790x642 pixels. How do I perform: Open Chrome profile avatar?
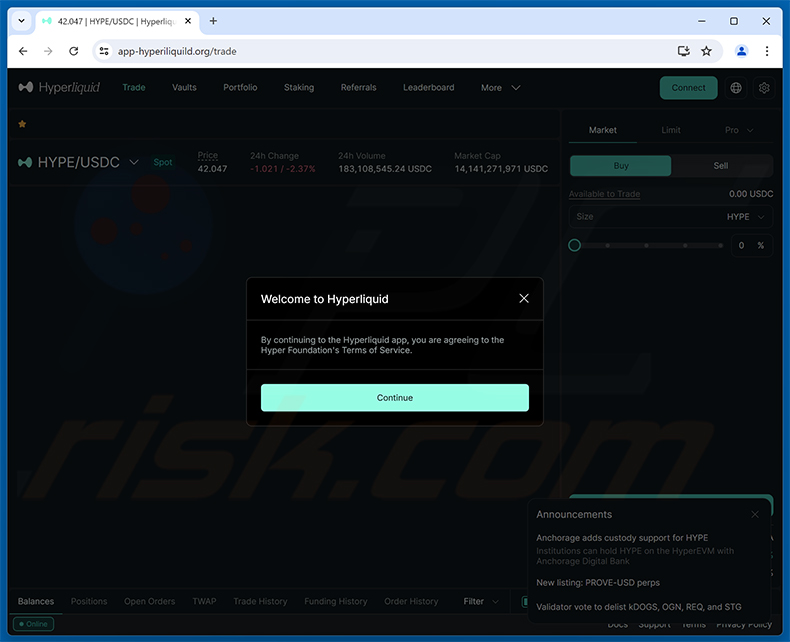[x=742, y=51]
